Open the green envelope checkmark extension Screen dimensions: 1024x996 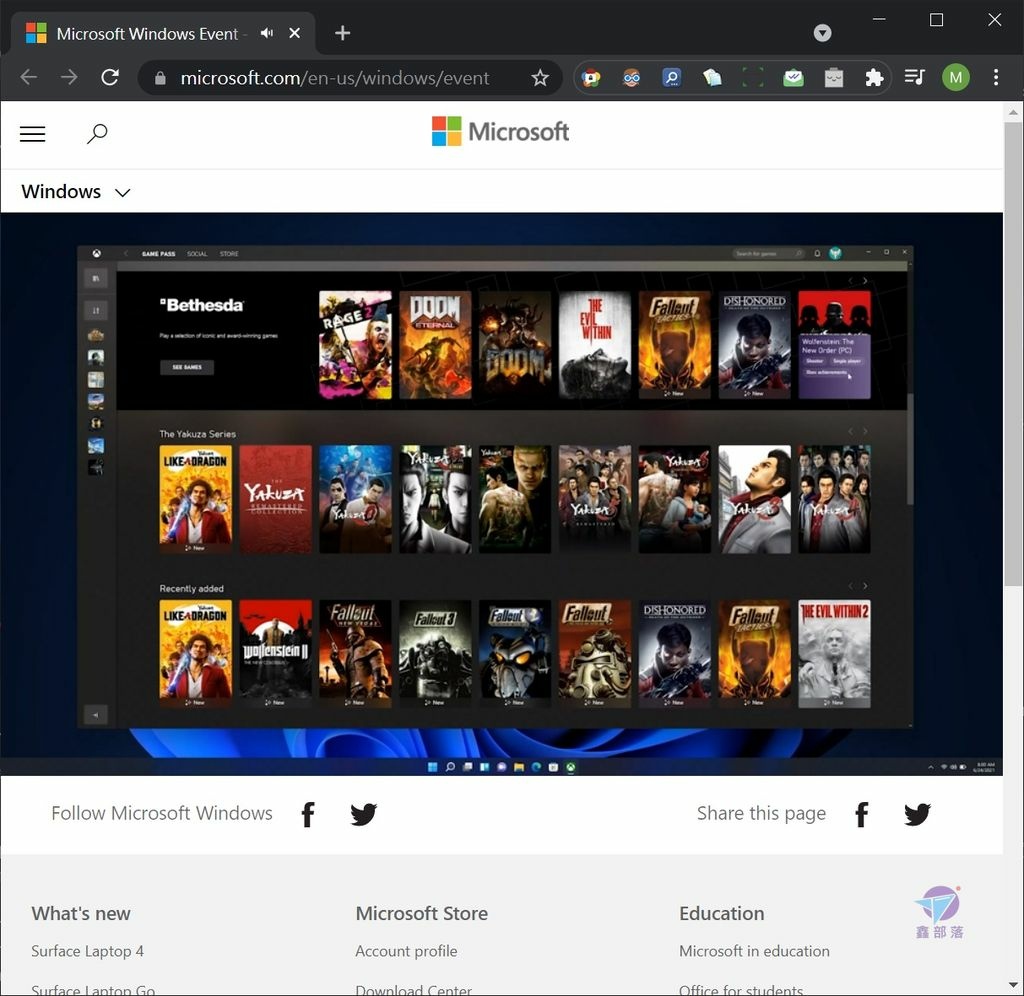click(x=793, y=78)
